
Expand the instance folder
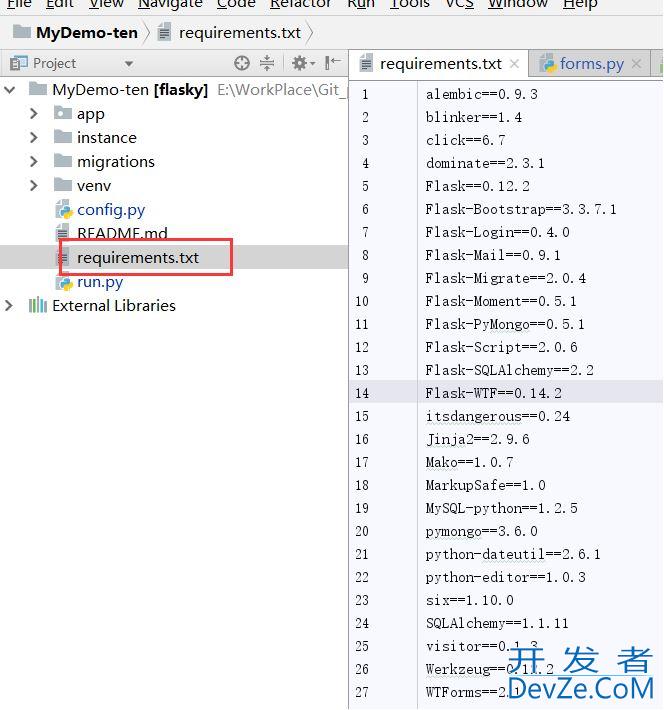(x=34, y=137)
